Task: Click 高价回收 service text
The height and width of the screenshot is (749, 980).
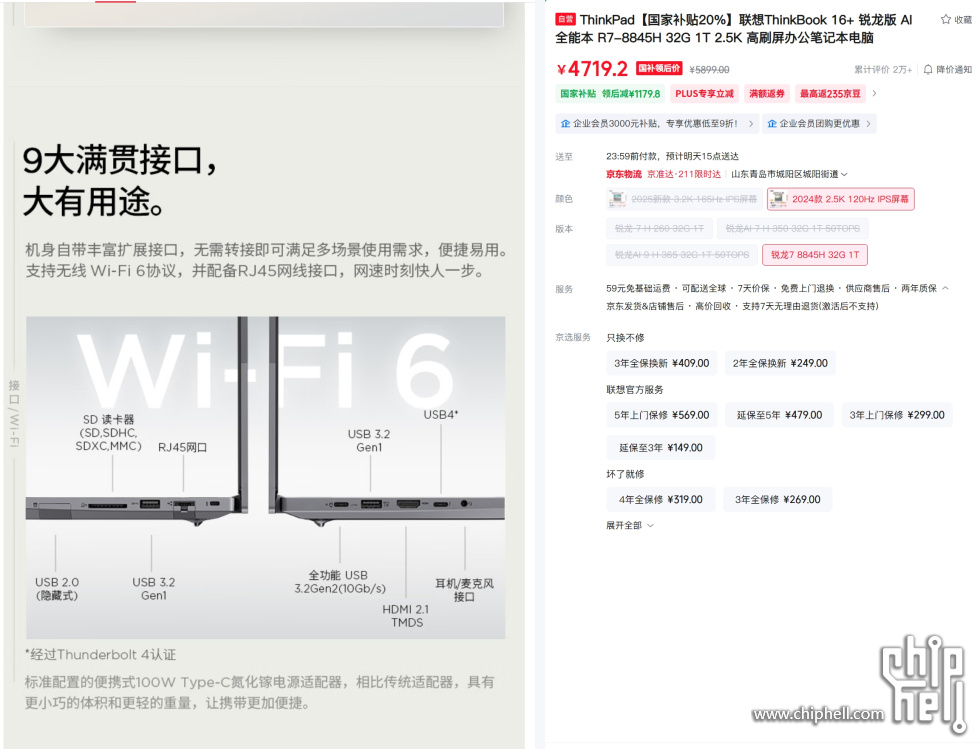Action: 712,306
